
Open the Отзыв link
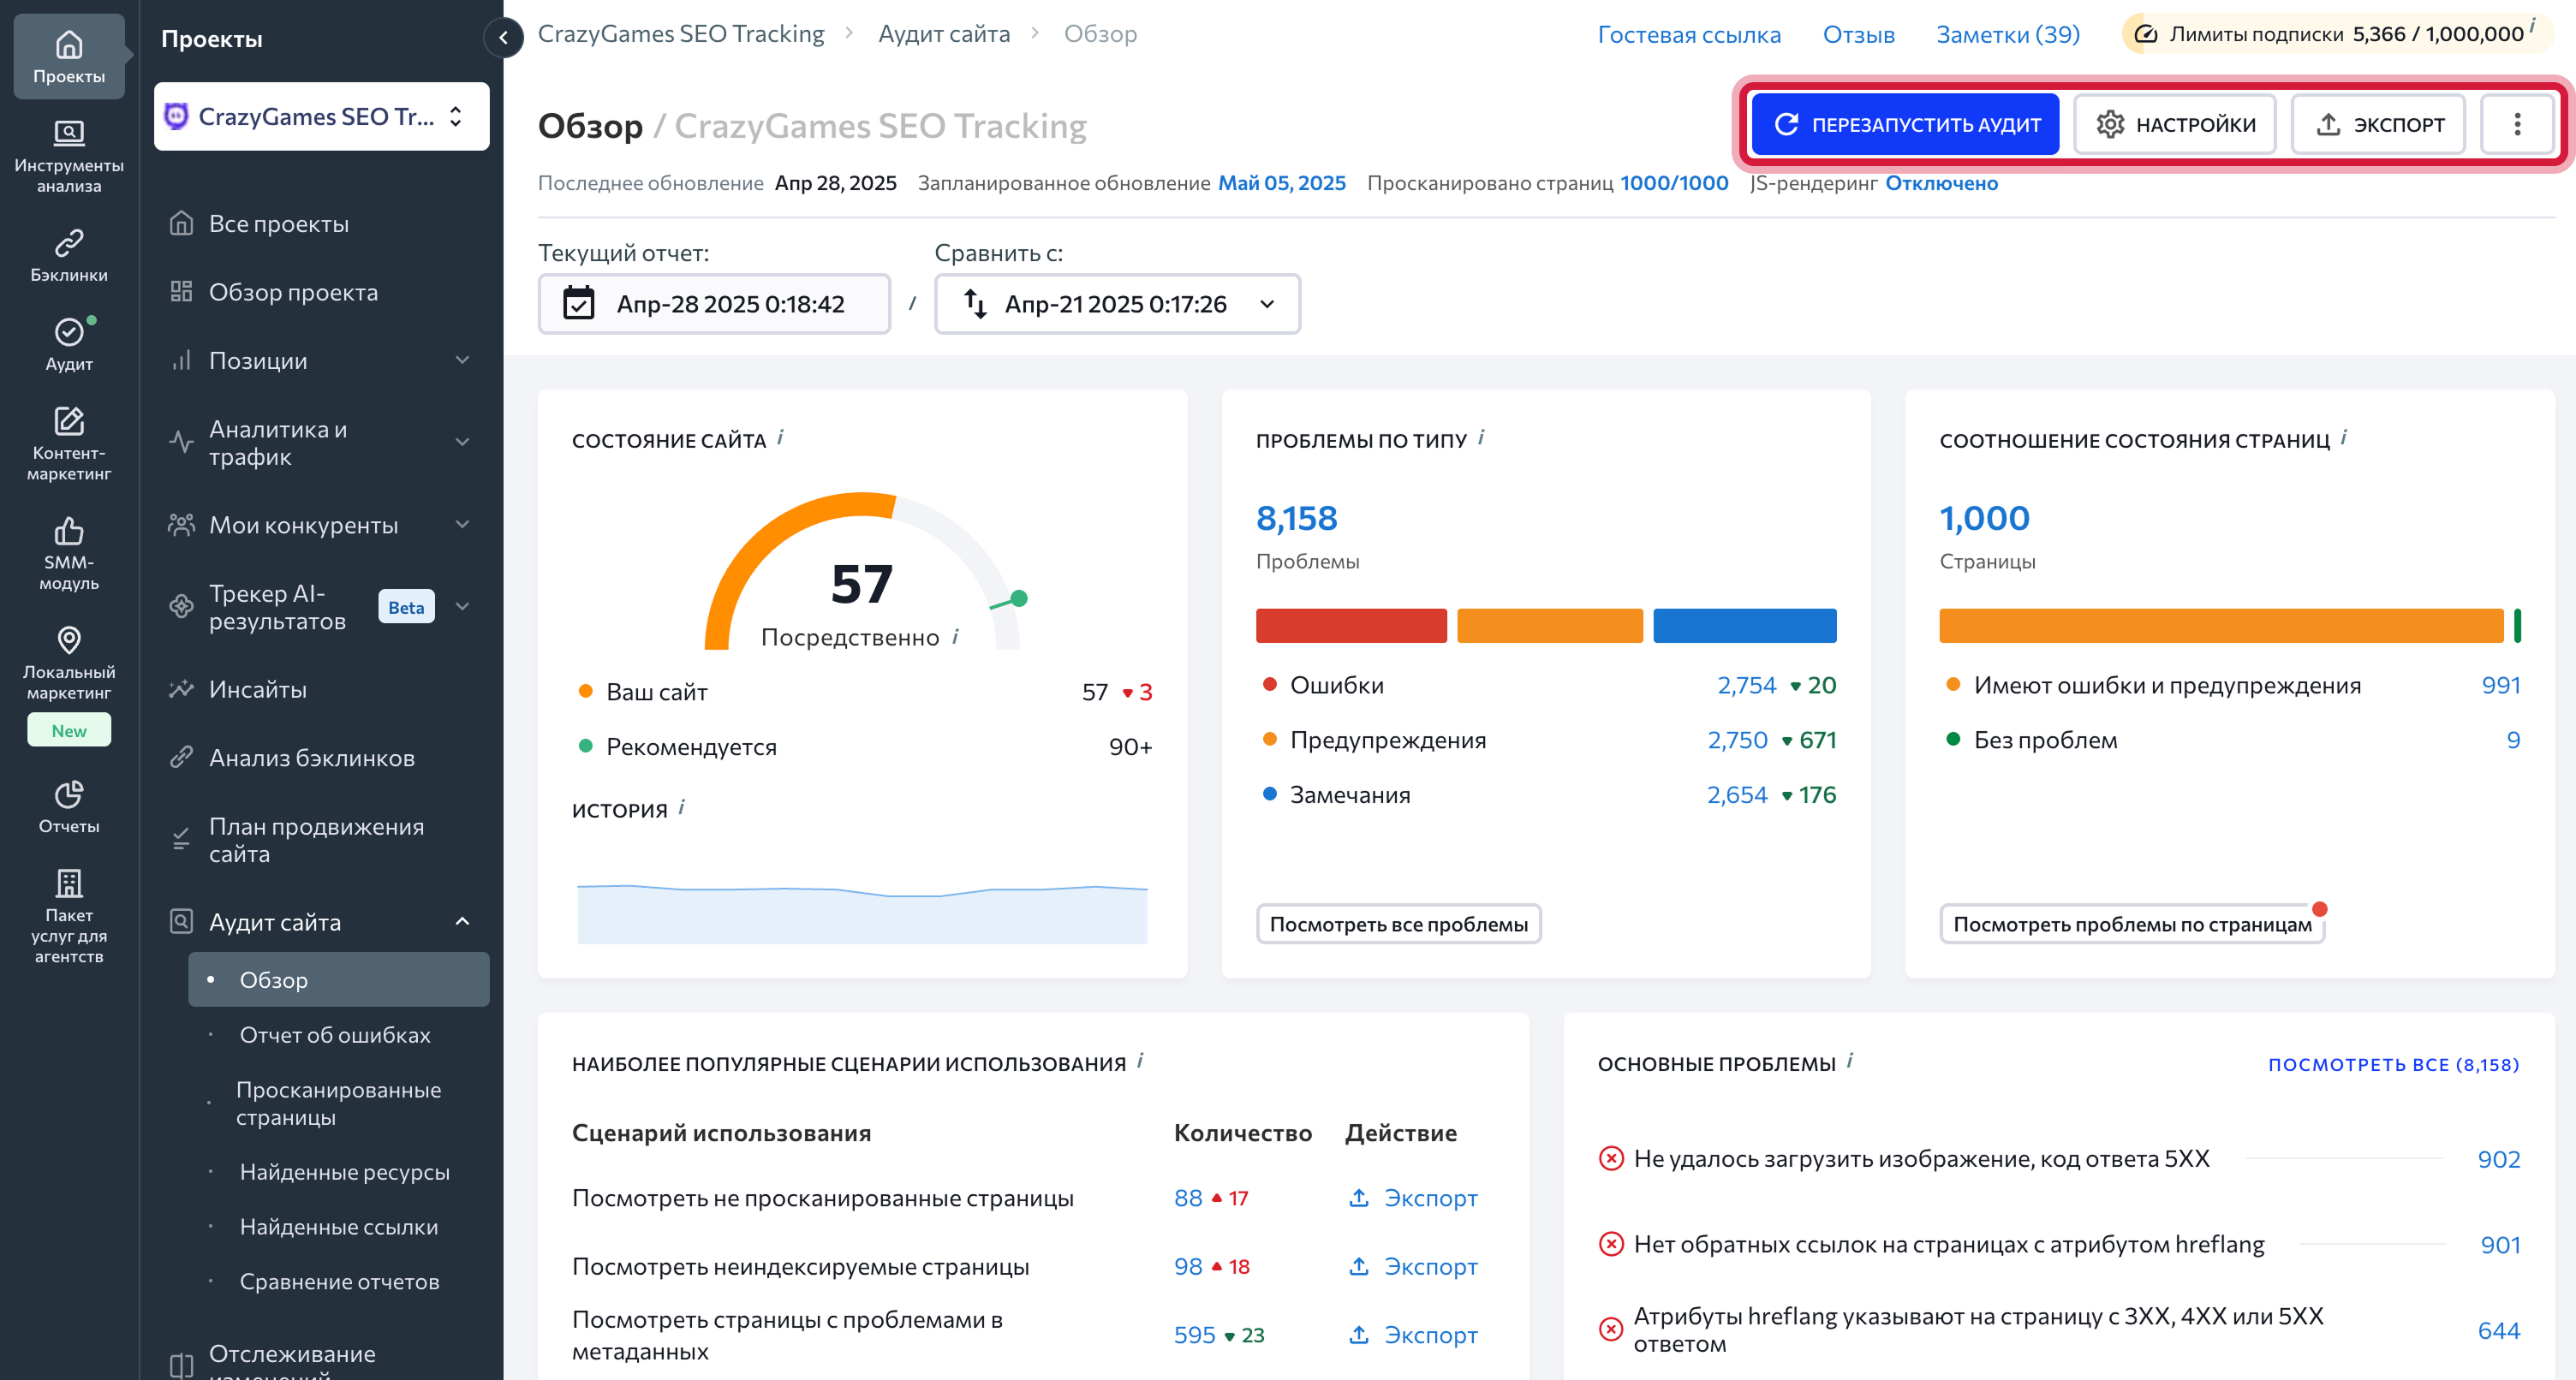pyautogui.click(x=1858, y=34)
